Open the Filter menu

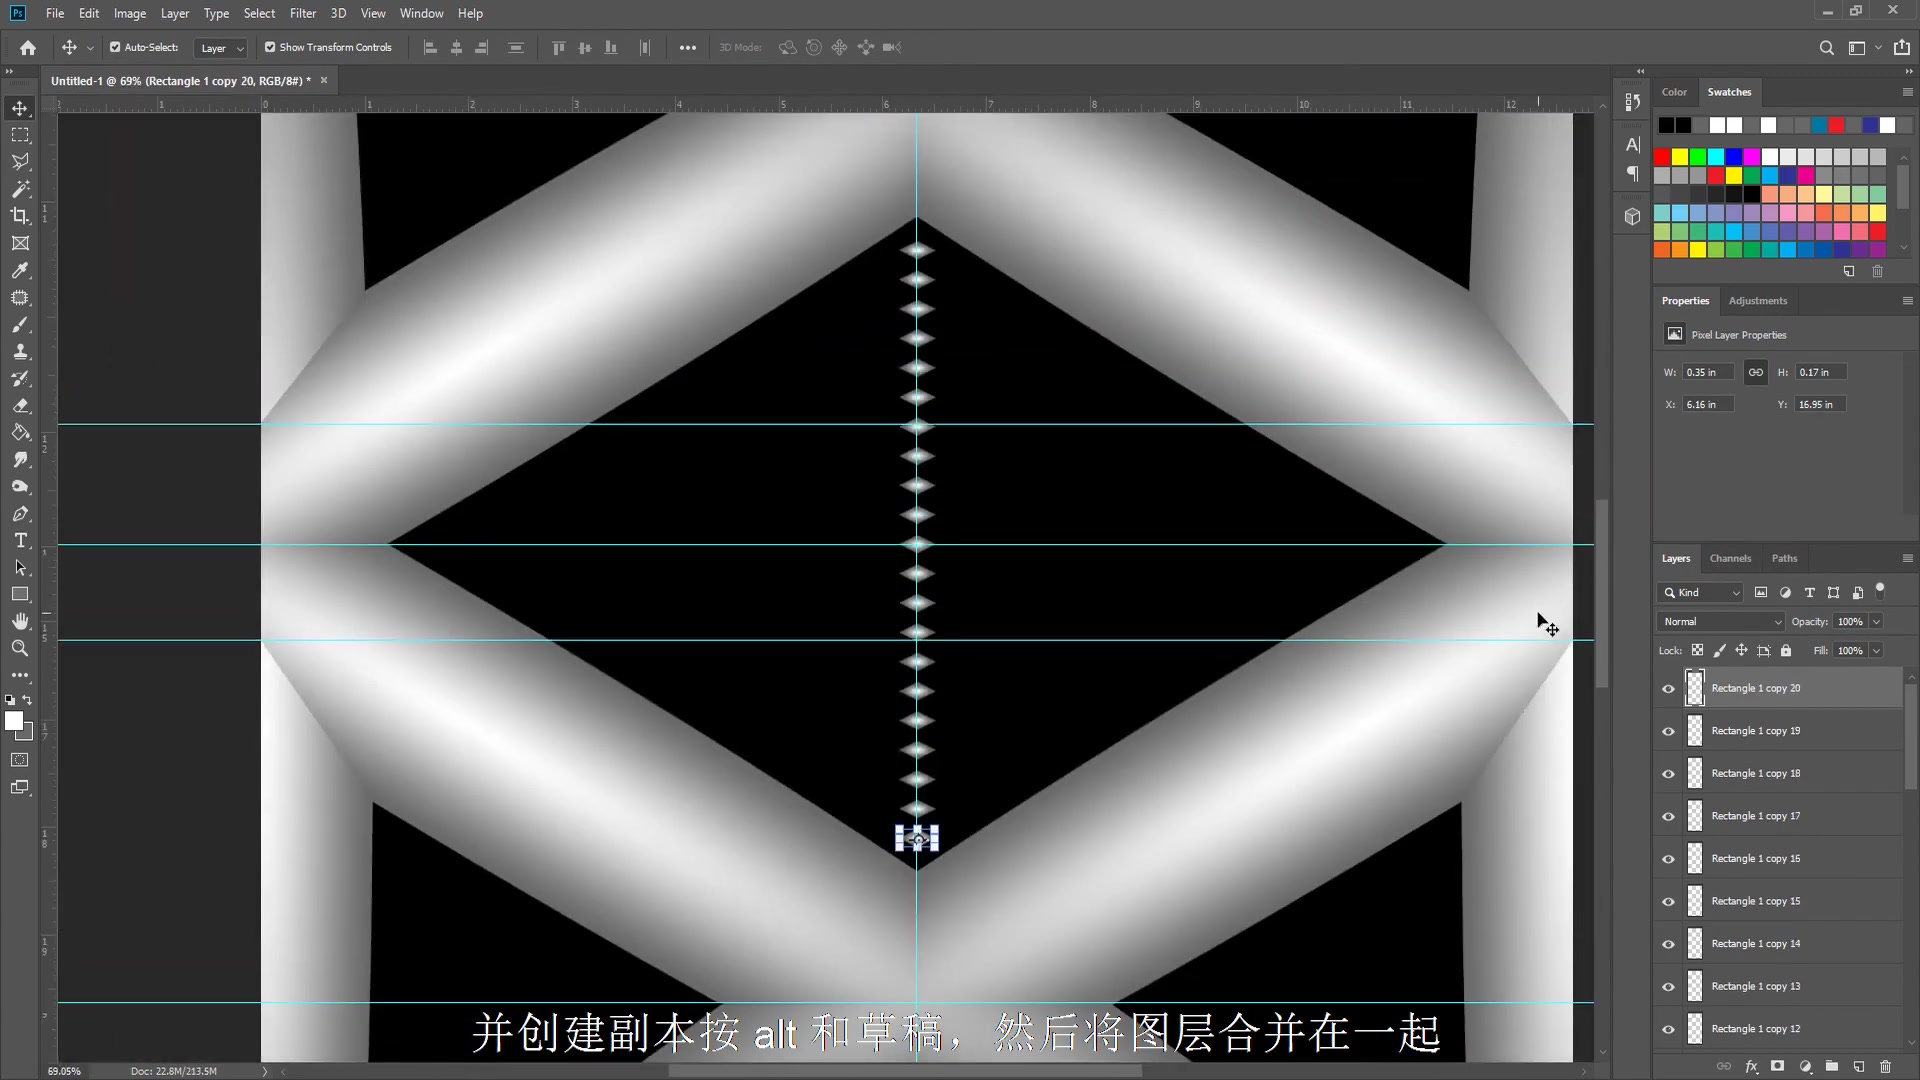[303, 13]
